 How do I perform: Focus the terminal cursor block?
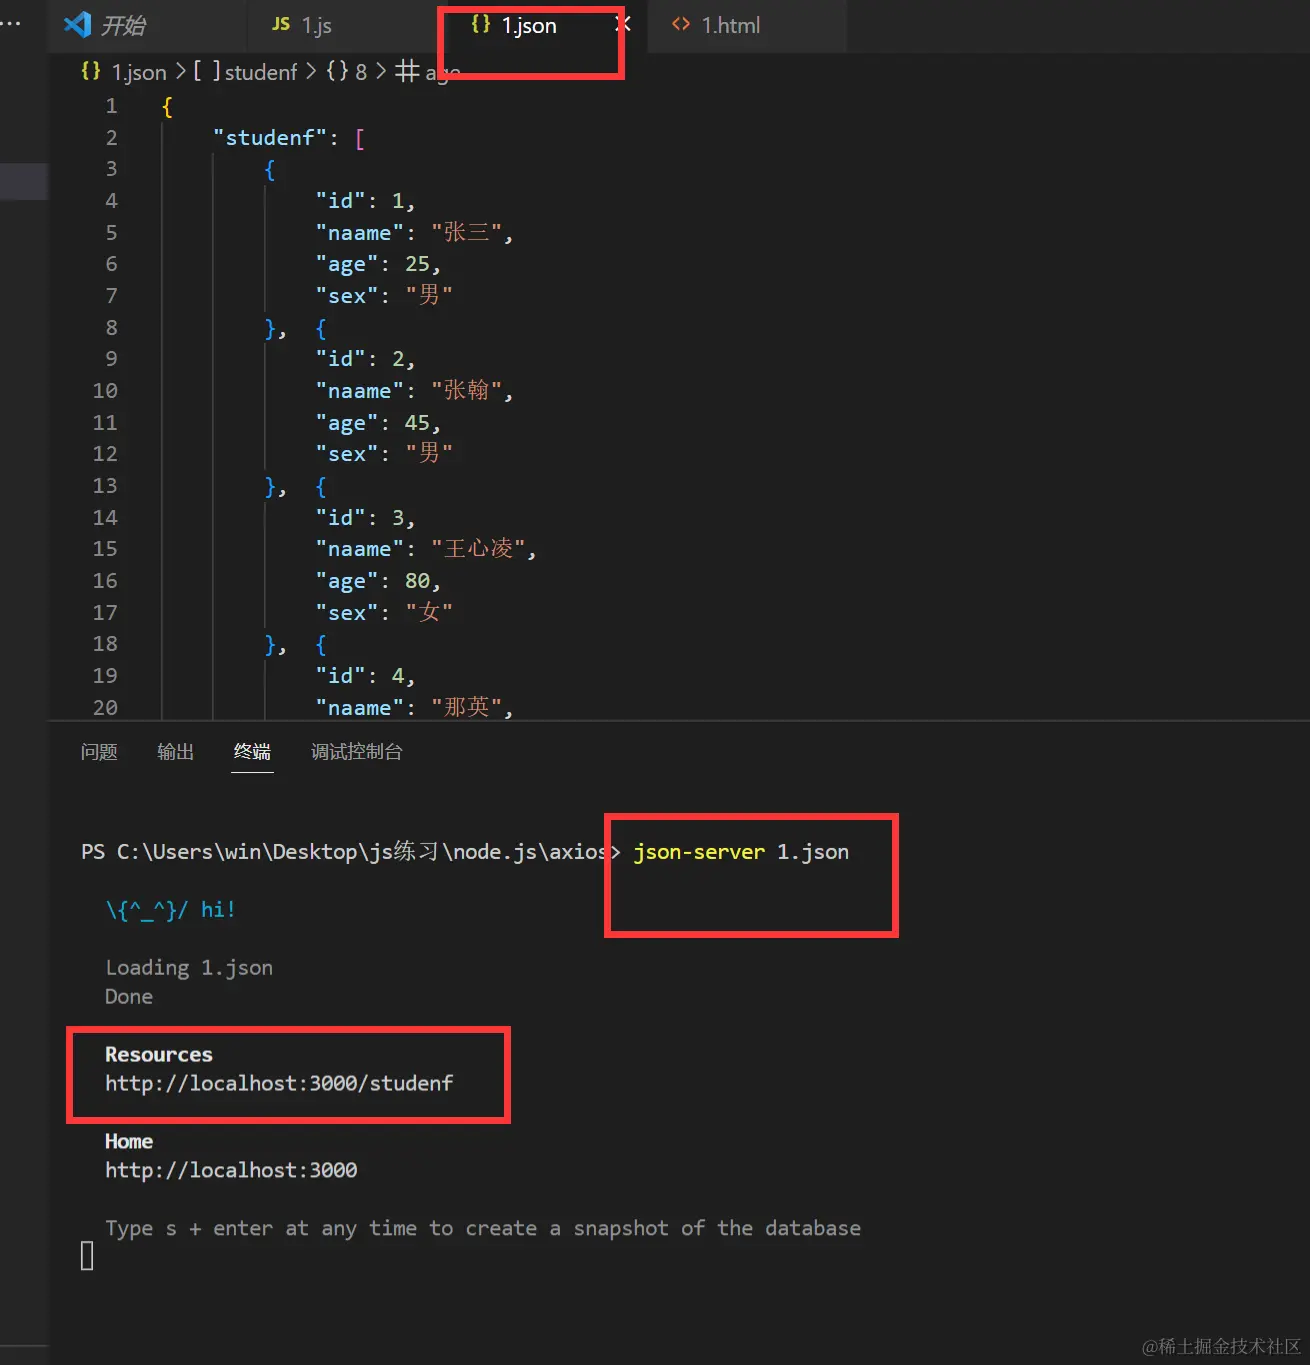87,1256
